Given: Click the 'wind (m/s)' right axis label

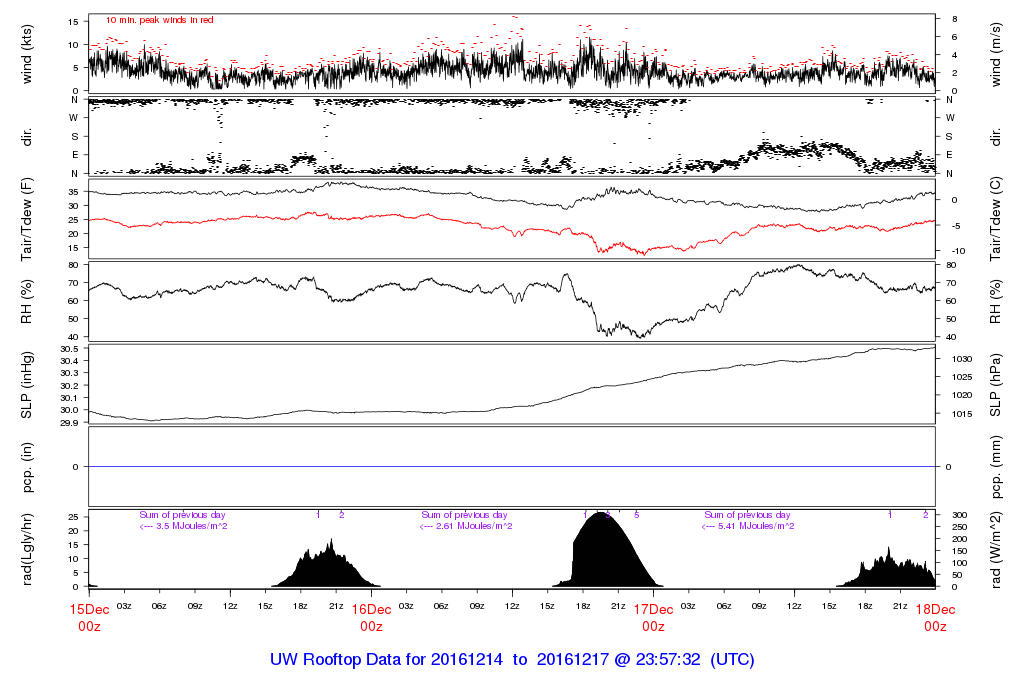Looking at the screenshot, I should point(997,52).
